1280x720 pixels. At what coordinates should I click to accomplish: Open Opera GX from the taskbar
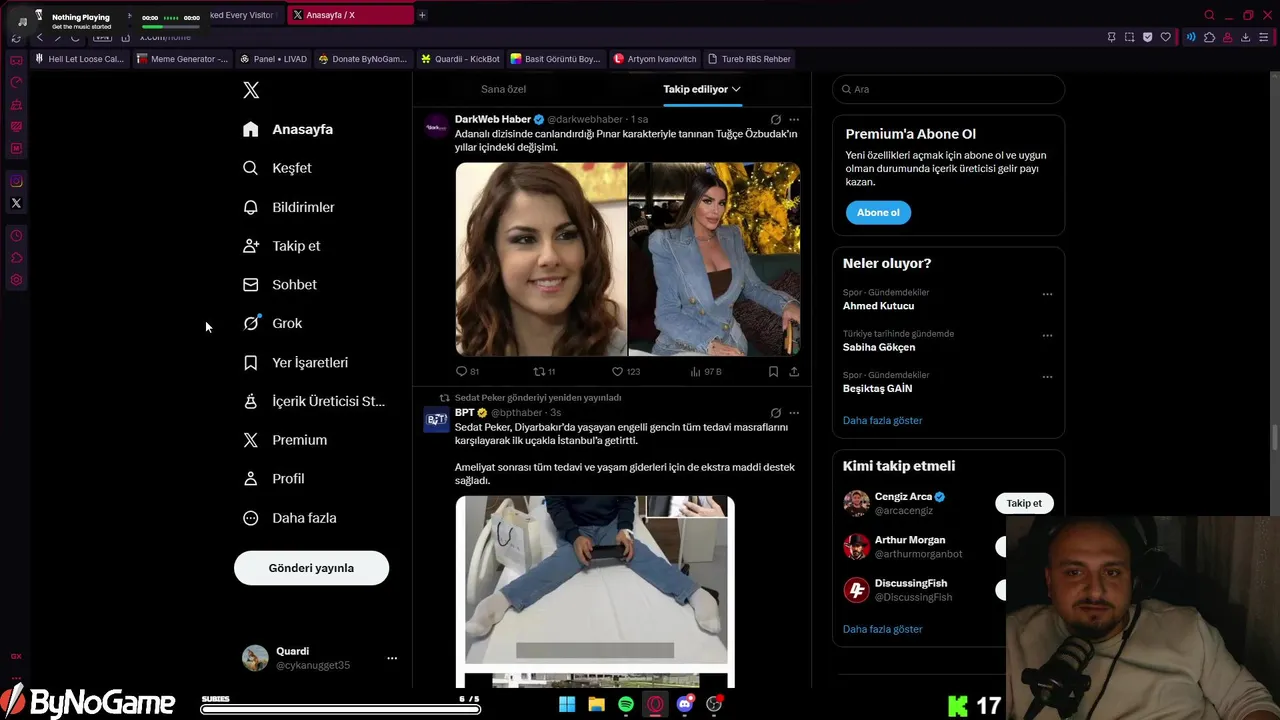(655, 704)
